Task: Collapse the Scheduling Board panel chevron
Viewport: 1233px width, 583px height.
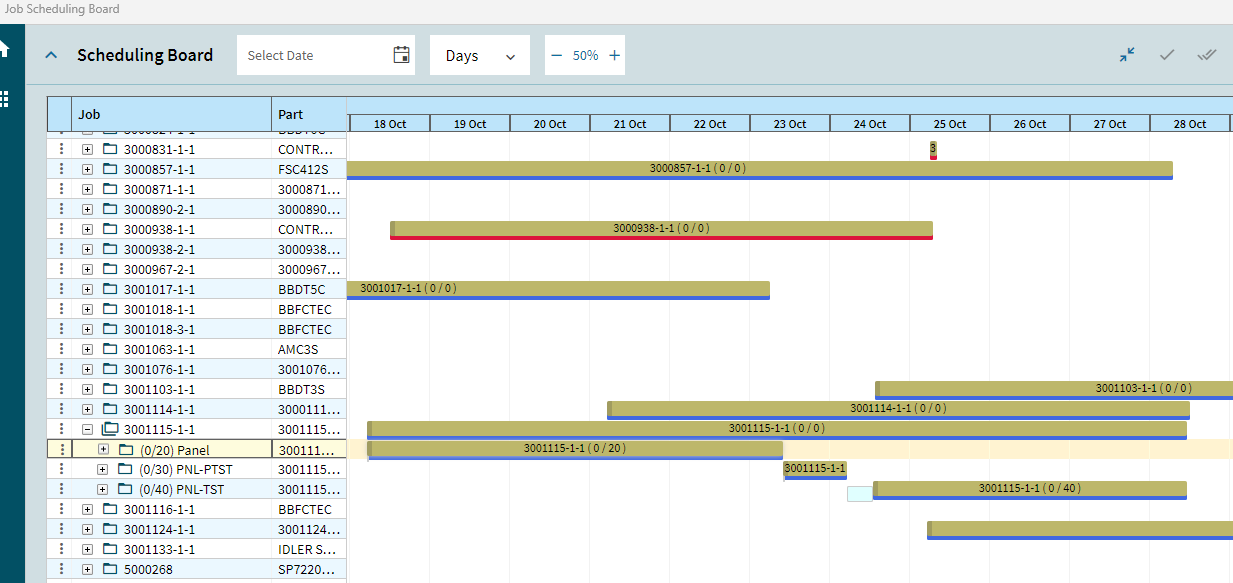Action: pyautogui.click(x=52, y=55)
